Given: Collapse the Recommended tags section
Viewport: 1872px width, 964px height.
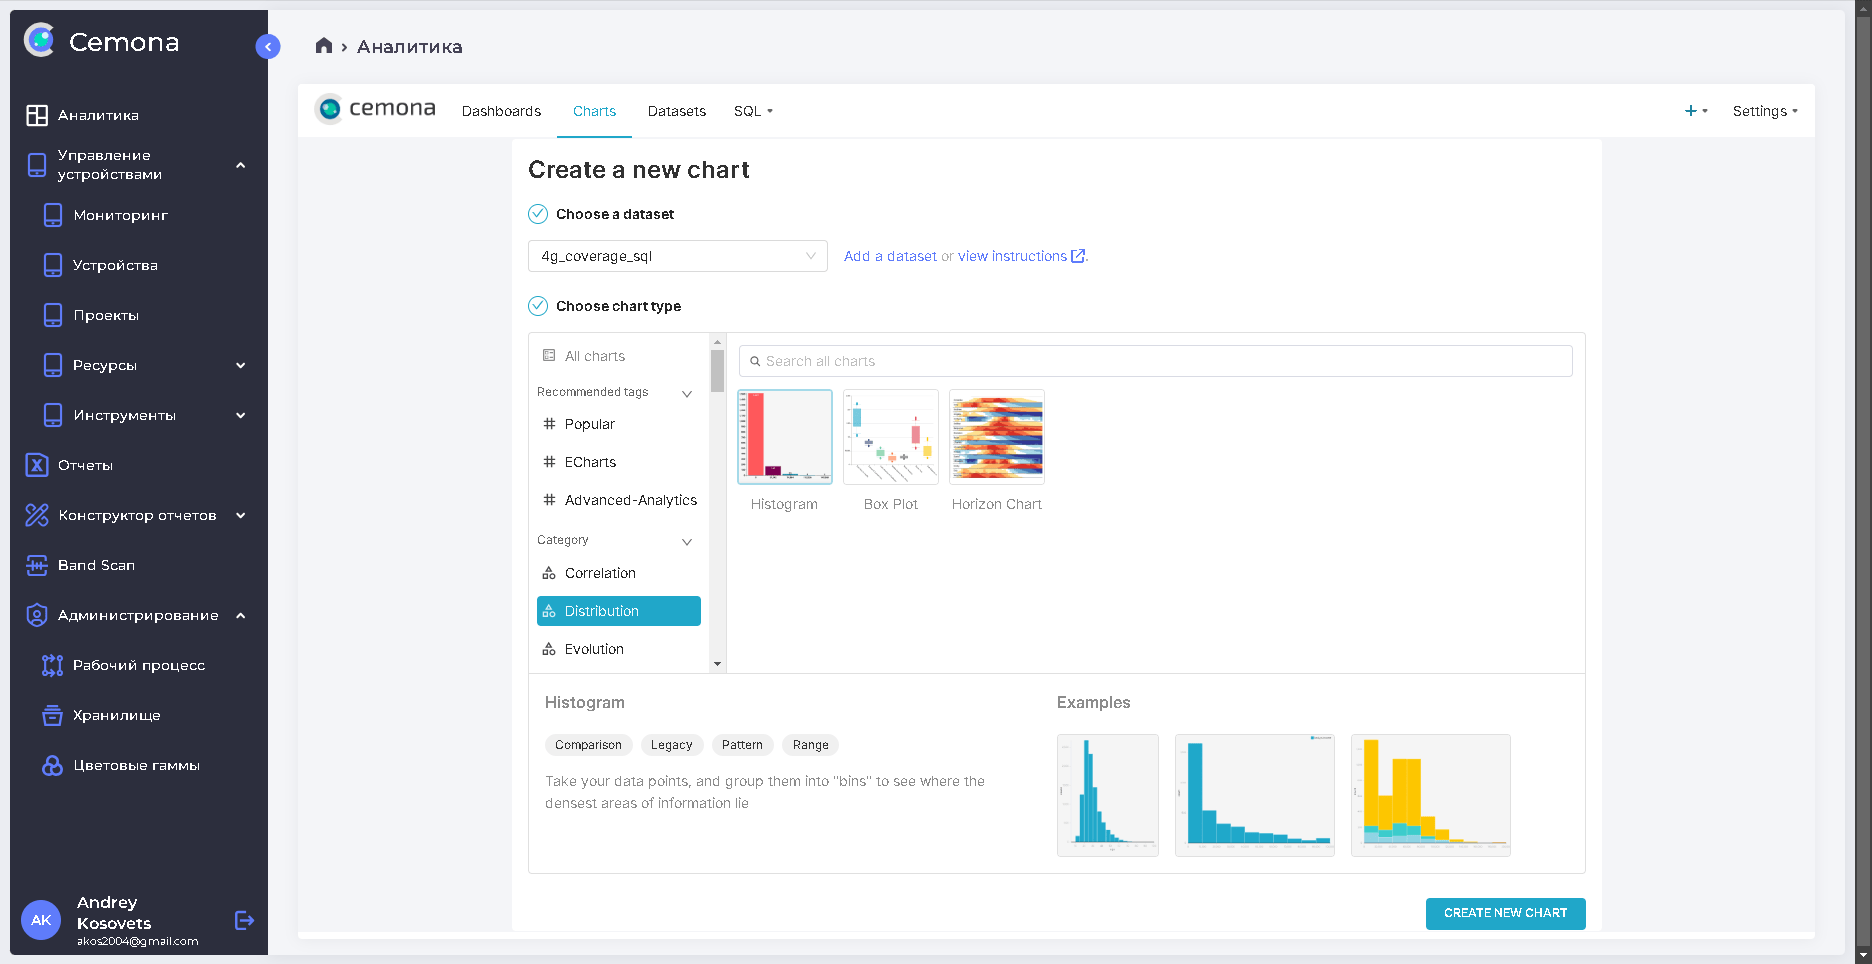Looking at the screenshot, I should [x=687, y=393].
